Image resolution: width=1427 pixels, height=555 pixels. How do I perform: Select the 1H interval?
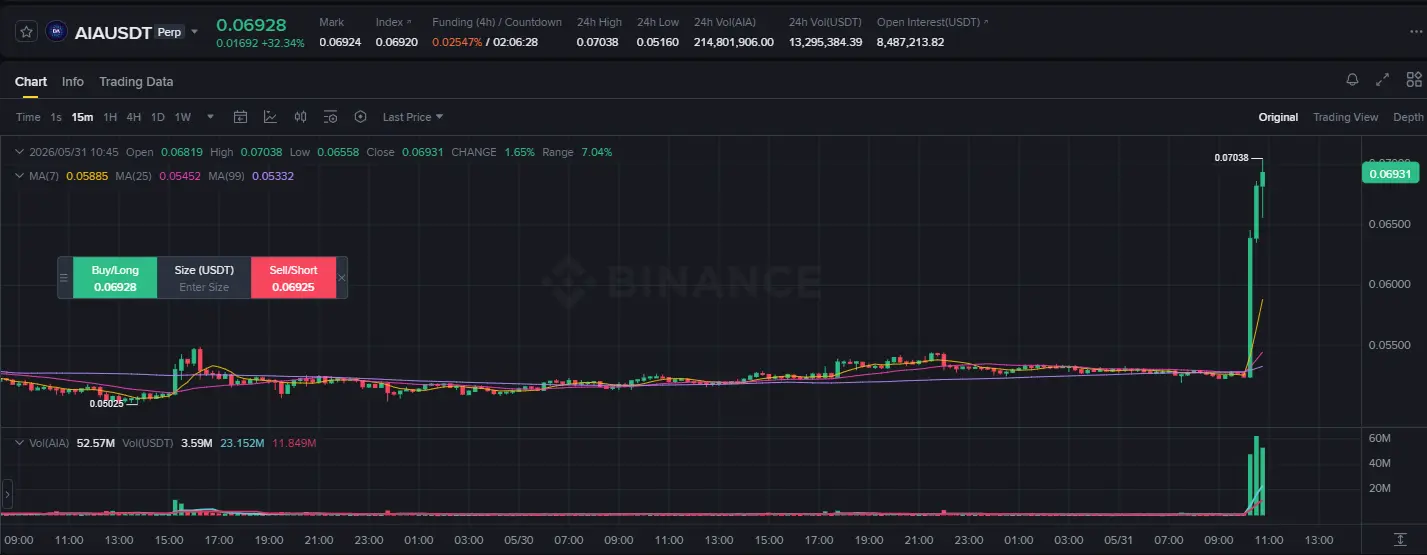click(x=110, y=117)
